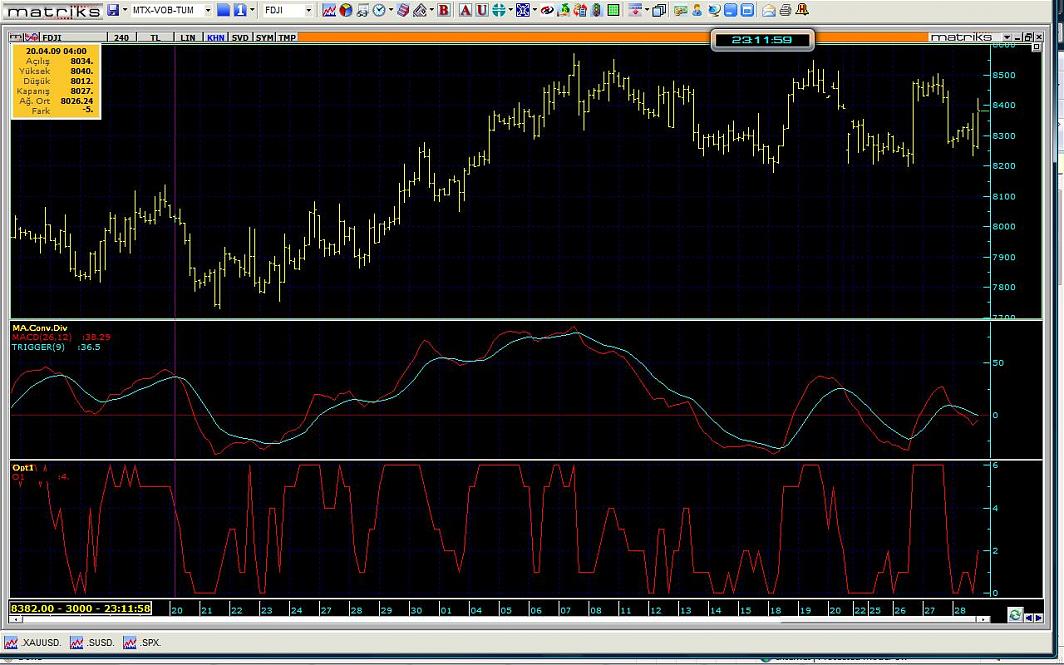
Task: Switch to the .SPX. tab
Action: click(x=143, y=643)
